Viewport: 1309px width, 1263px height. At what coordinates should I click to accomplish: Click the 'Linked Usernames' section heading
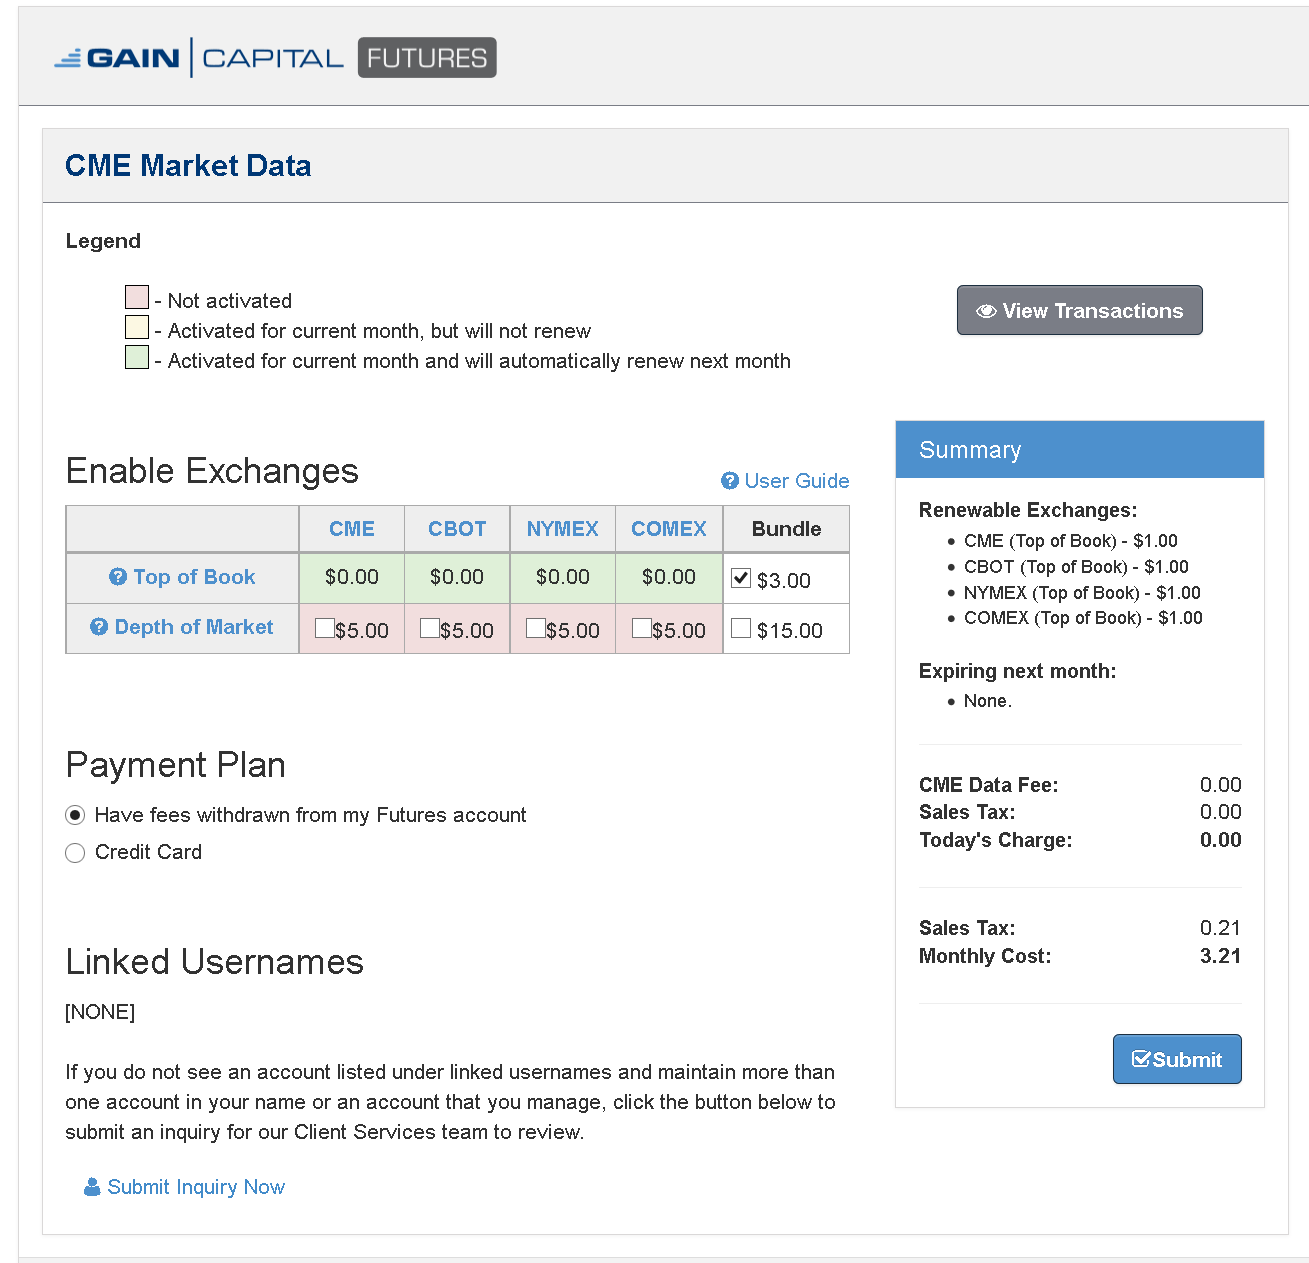point(215,962)
